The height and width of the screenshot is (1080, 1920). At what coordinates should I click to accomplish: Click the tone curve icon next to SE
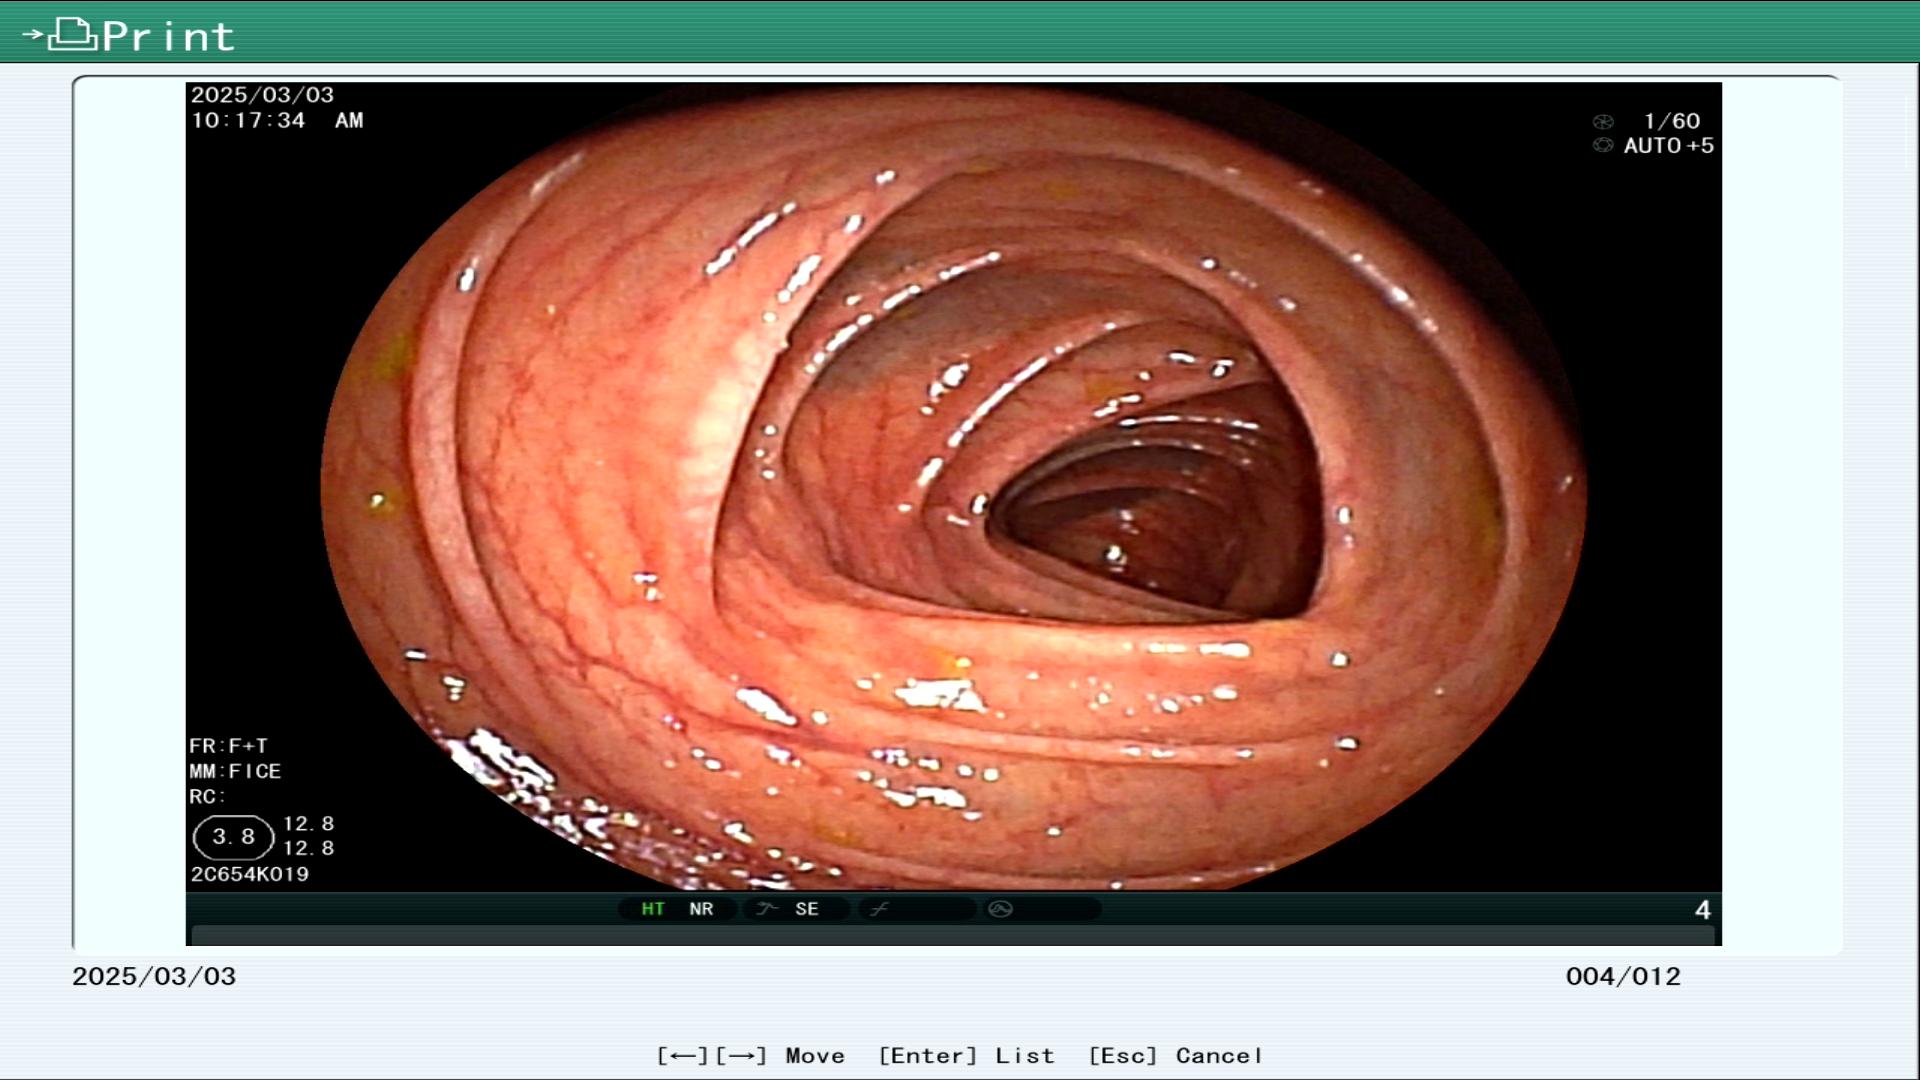pyautogui.click(x=767, y=909)
